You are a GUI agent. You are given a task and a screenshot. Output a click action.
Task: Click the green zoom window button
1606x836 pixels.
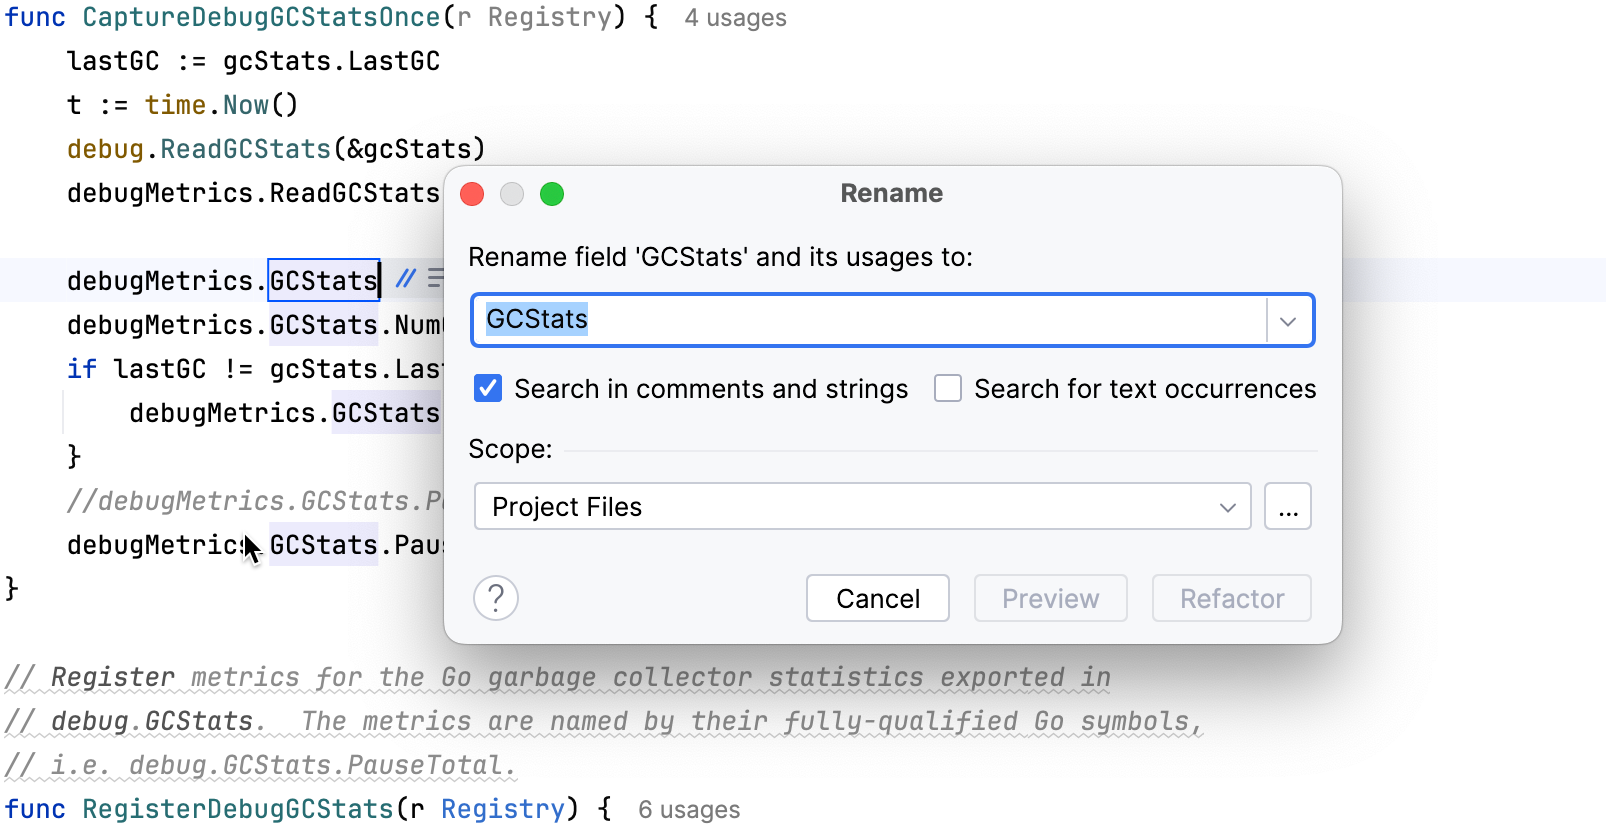point(552,194)
